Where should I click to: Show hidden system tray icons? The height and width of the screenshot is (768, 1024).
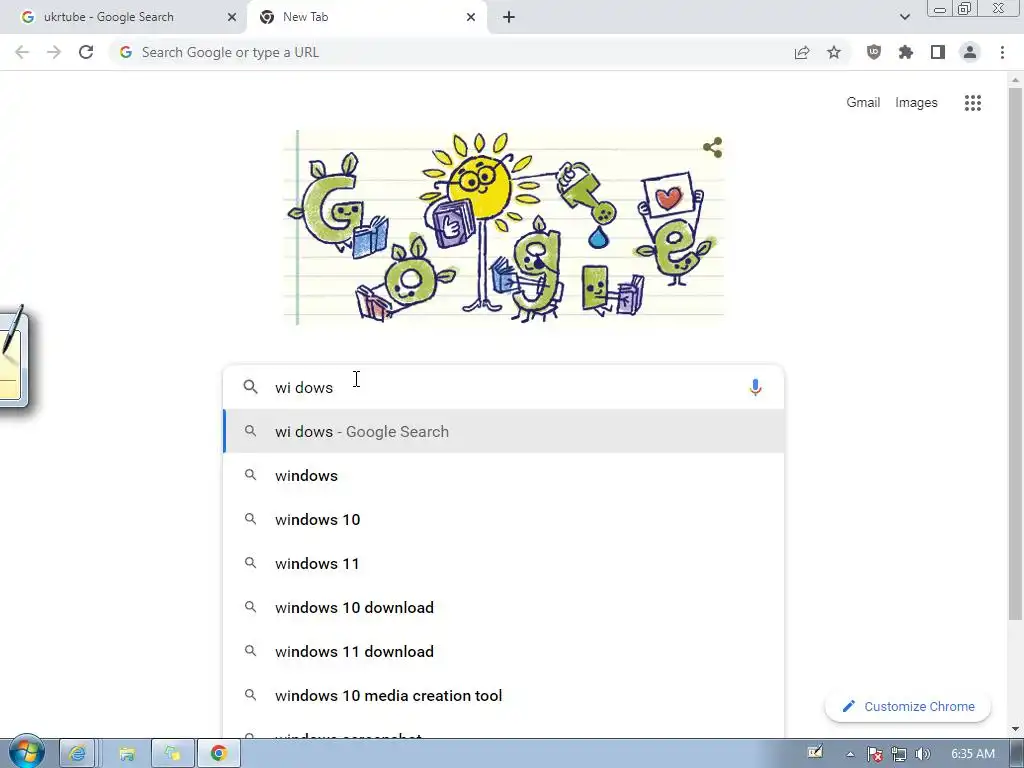pos(850,754)
